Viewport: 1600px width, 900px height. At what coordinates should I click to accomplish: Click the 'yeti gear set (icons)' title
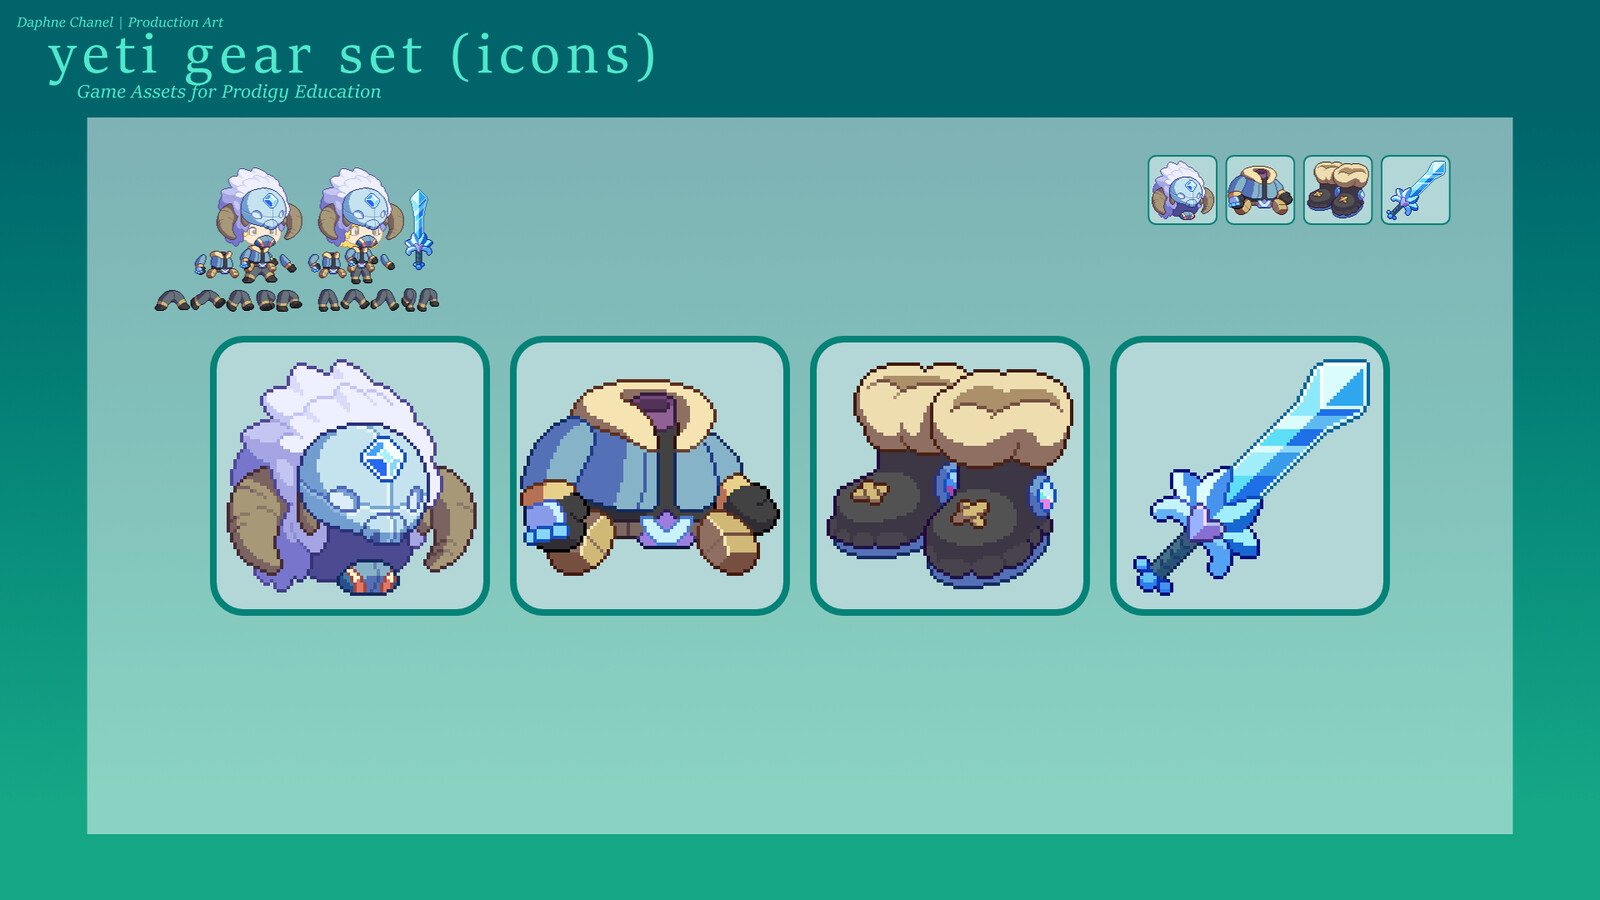pos(352,55)
